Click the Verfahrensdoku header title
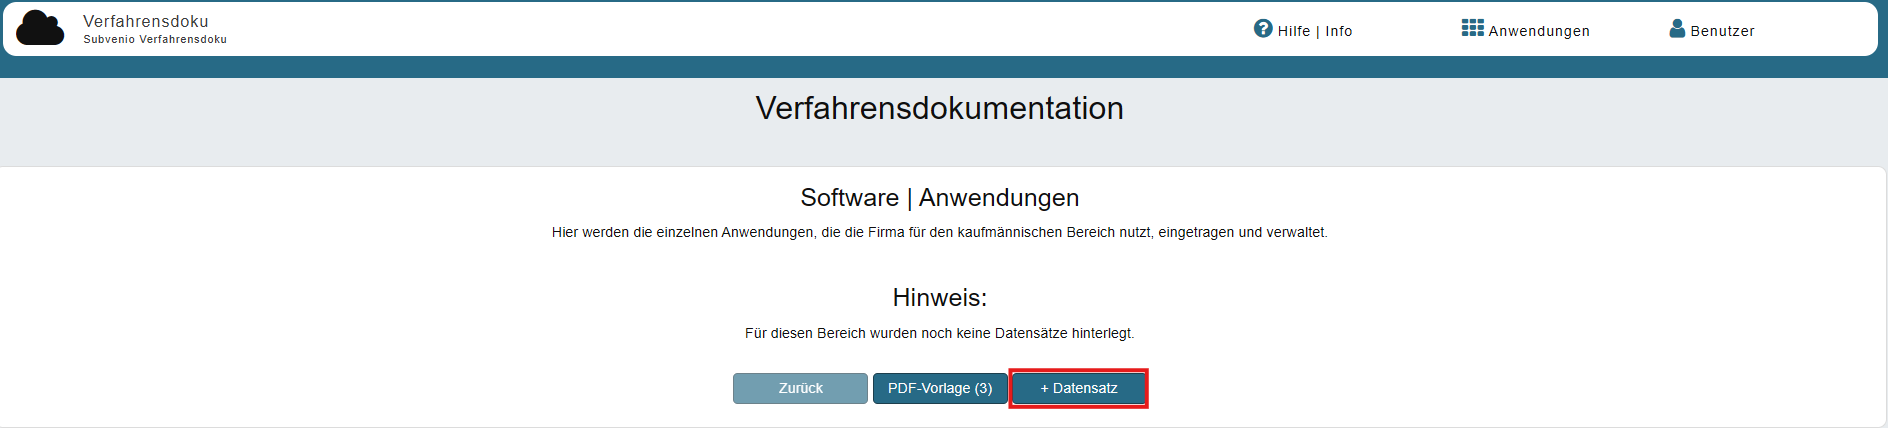Image resolution: width=1888 pixels, height=428 pixels. coord(146,21)
